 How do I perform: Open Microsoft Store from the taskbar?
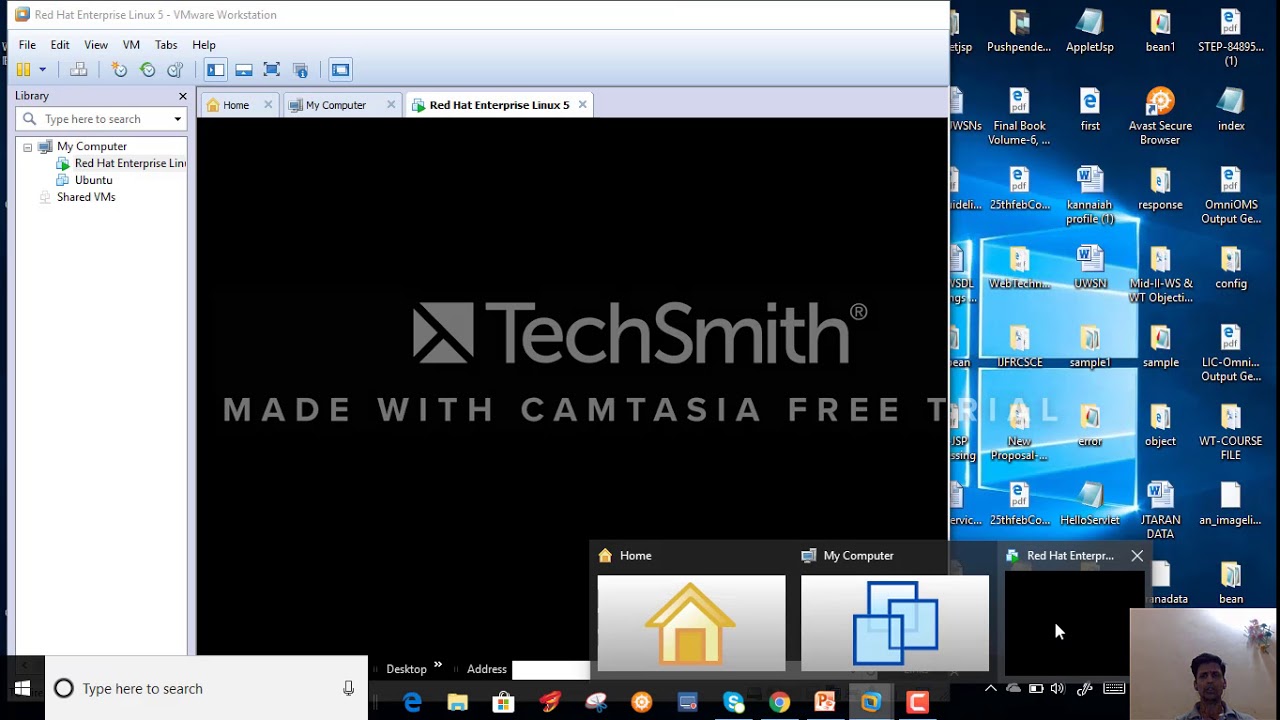504,703
